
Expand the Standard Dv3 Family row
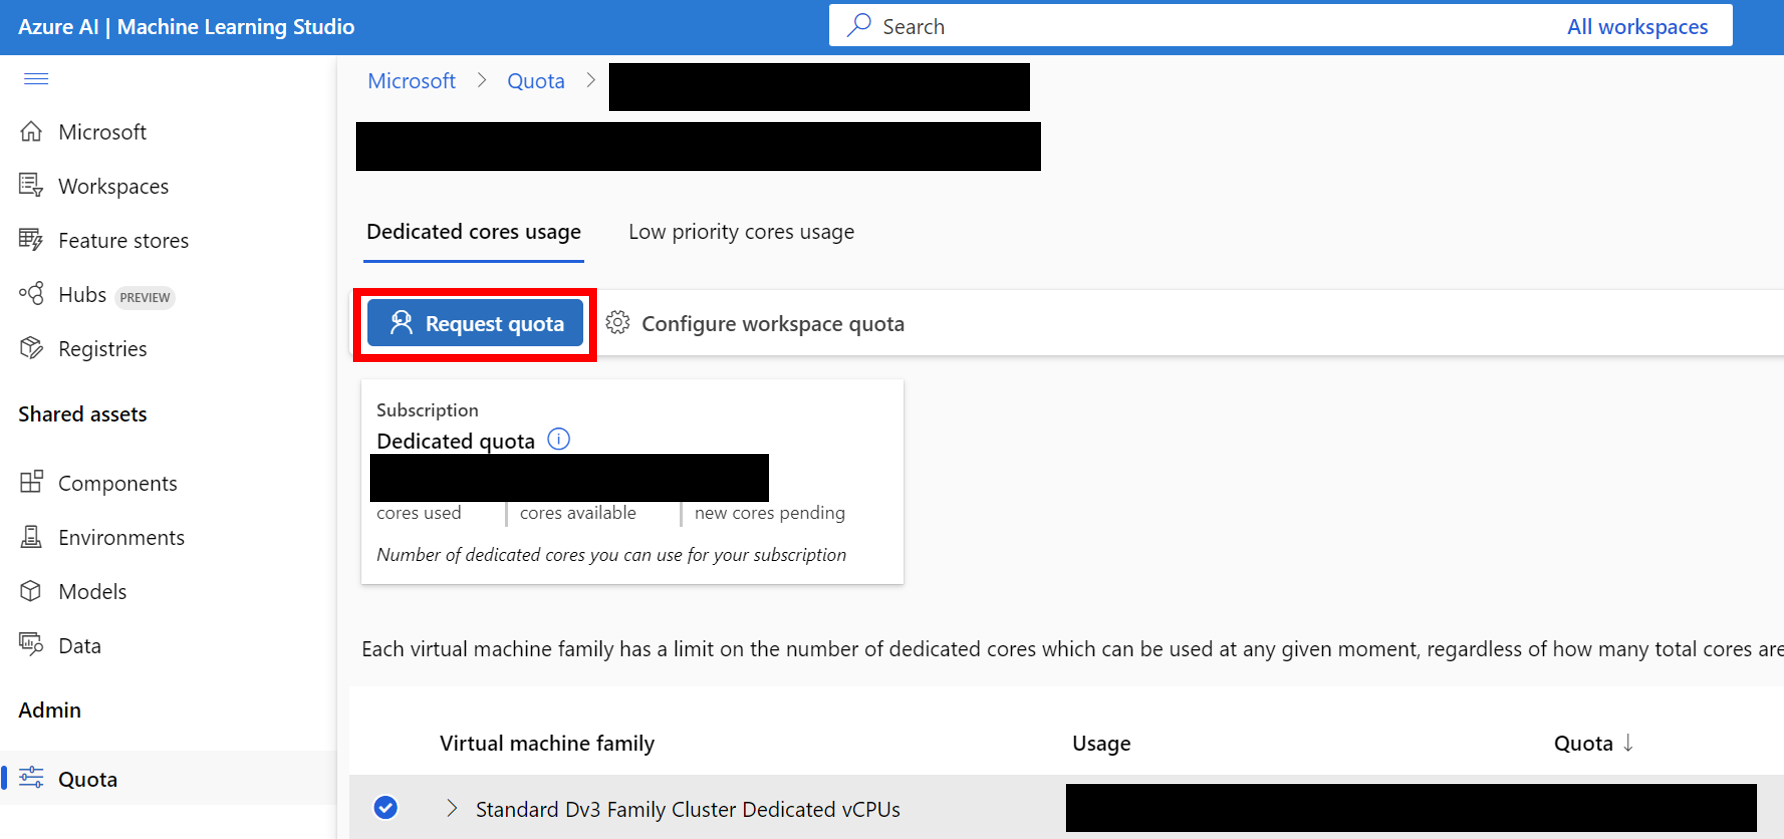pos(452,808)
